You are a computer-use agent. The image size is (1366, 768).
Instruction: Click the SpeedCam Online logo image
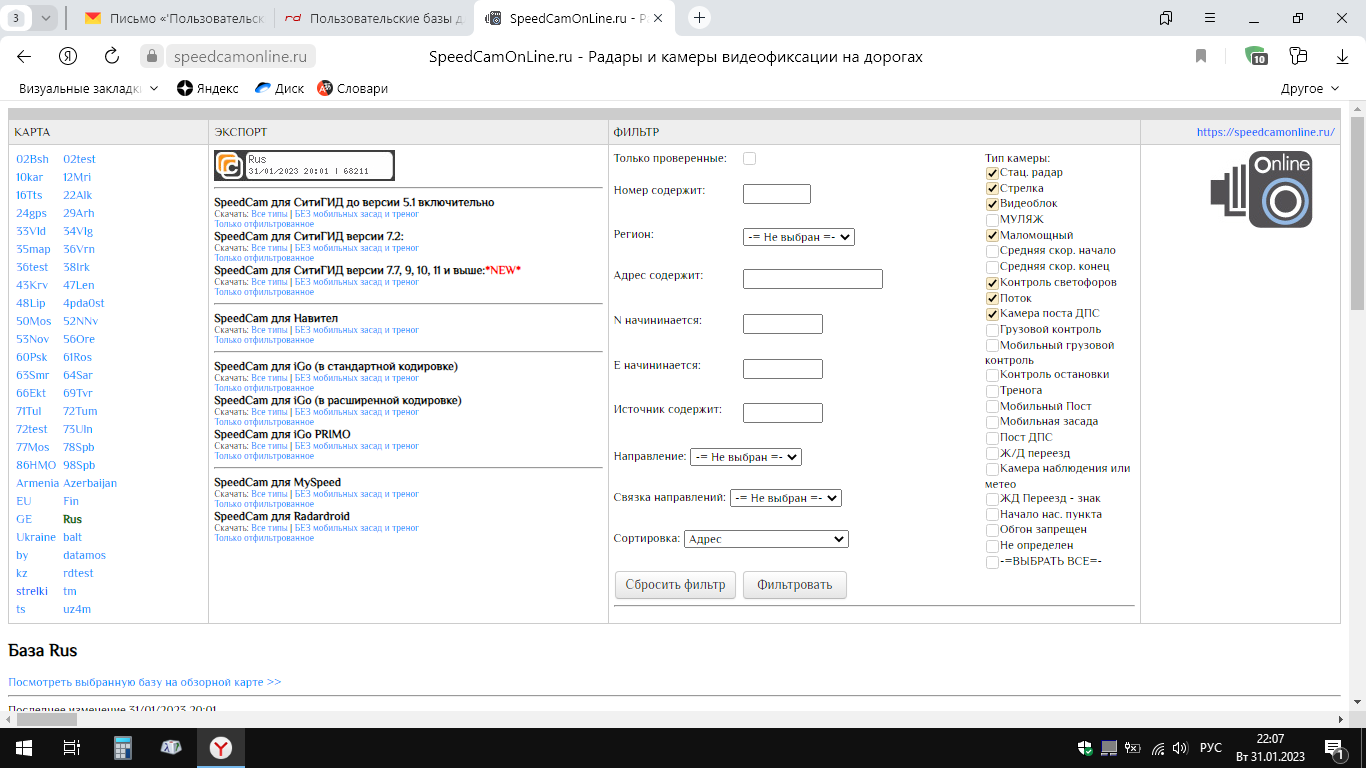(x=1261, y=189)
